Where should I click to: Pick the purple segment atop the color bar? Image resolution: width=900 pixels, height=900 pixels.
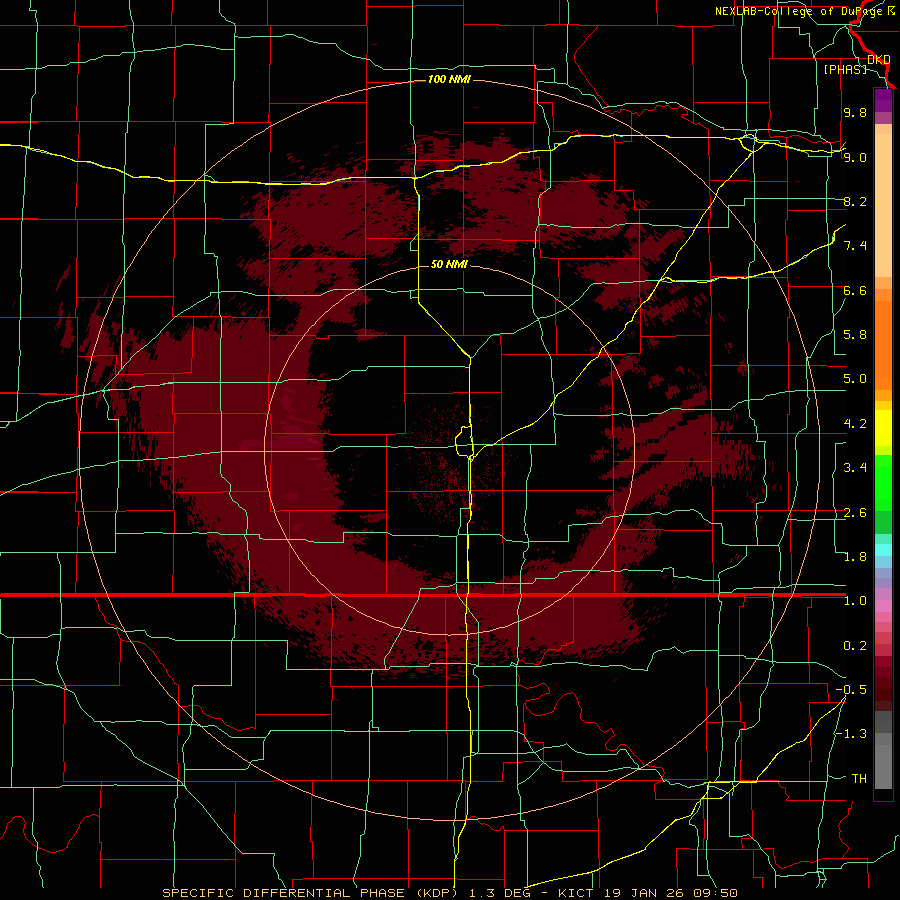(x=883, y=100)
